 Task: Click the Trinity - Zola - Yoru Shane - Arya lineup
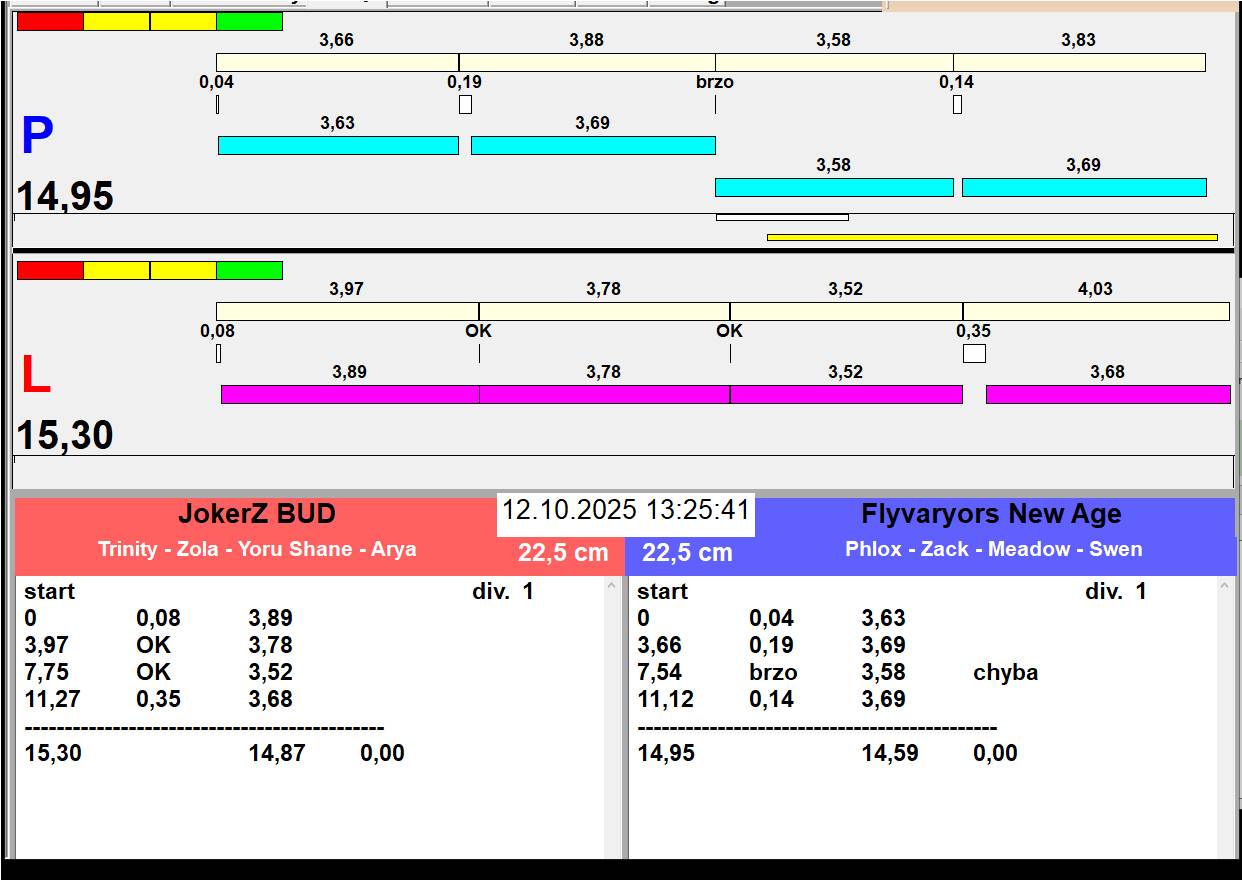click(x=257, y=549)
